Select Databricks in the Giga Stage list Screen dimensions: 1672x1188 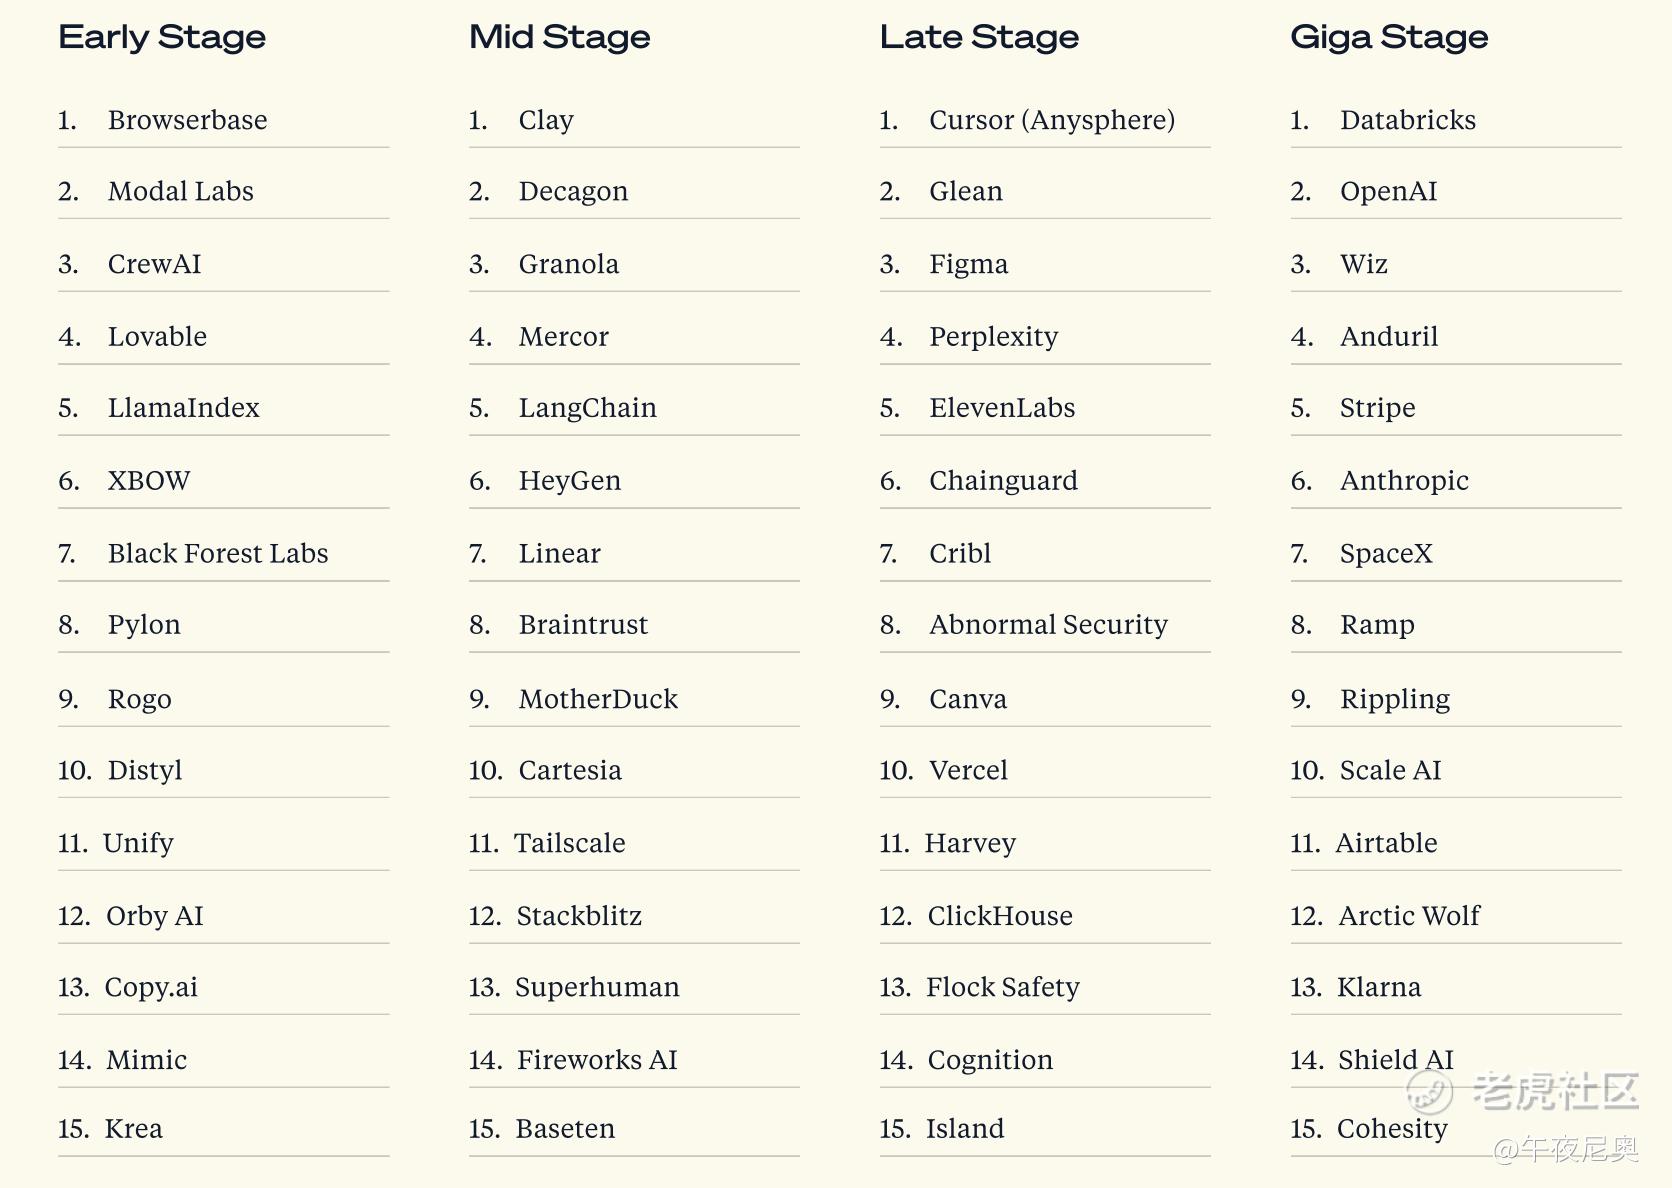pyautogui.click(x=1407, y=120)
